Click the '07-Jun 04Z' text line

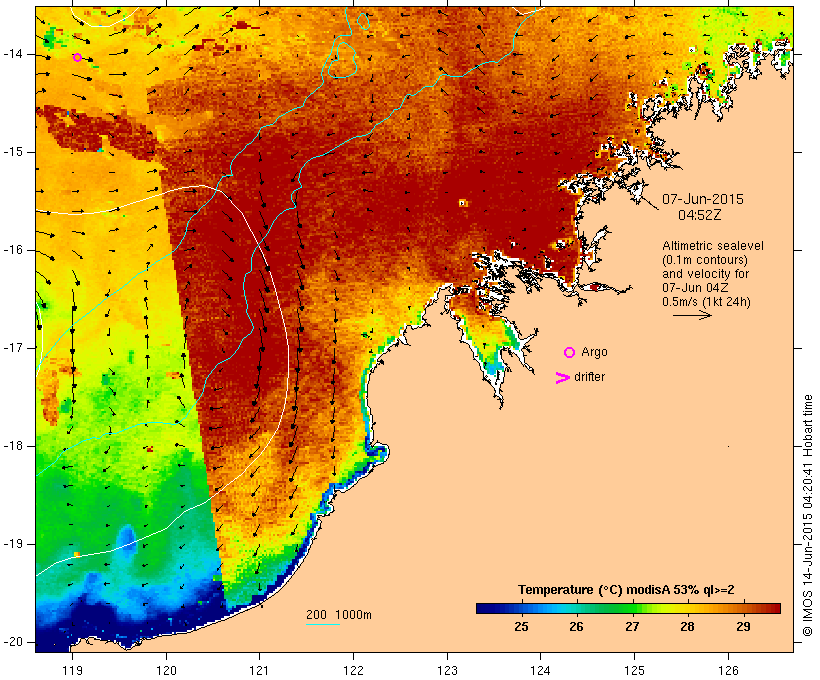(x=696, y=288)
